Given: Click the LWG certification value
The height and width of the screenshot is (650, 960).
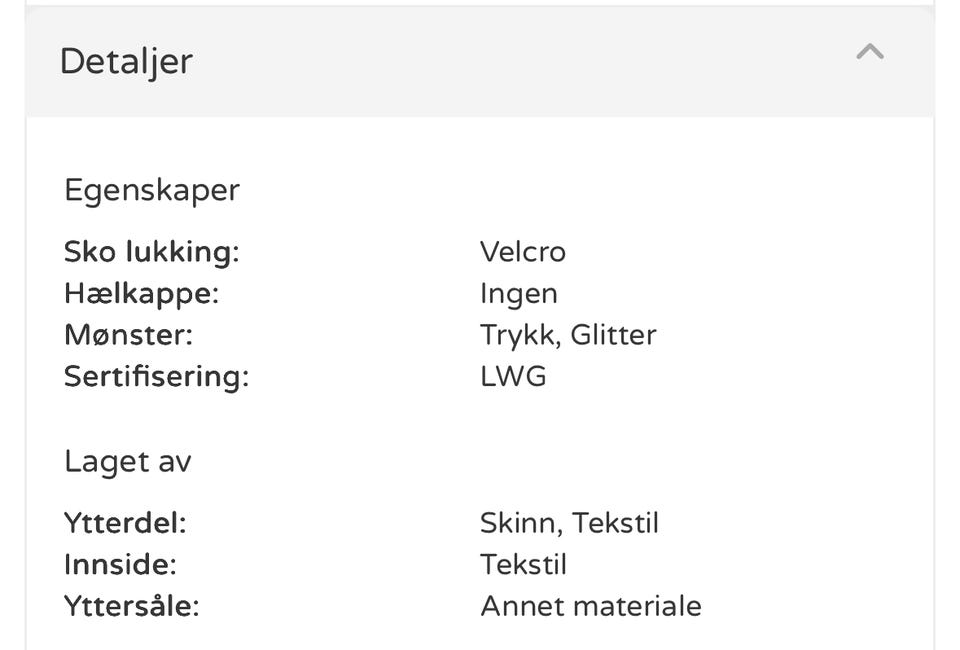Looking at the screenshot, I should pyautogui.click(x=513, y=376).
